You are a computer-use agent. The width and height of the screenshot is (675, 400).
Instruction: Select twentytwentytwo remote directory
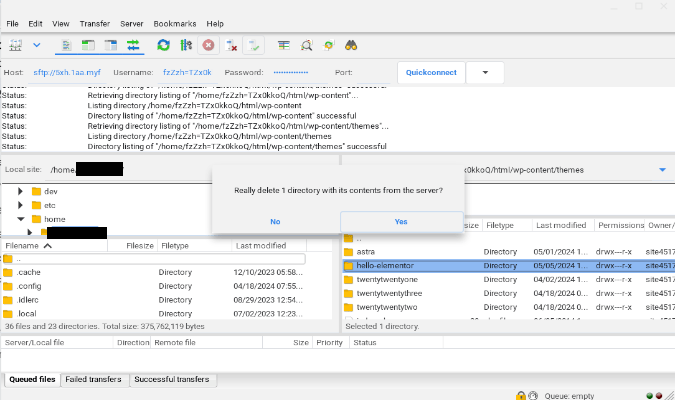point(509,307)
